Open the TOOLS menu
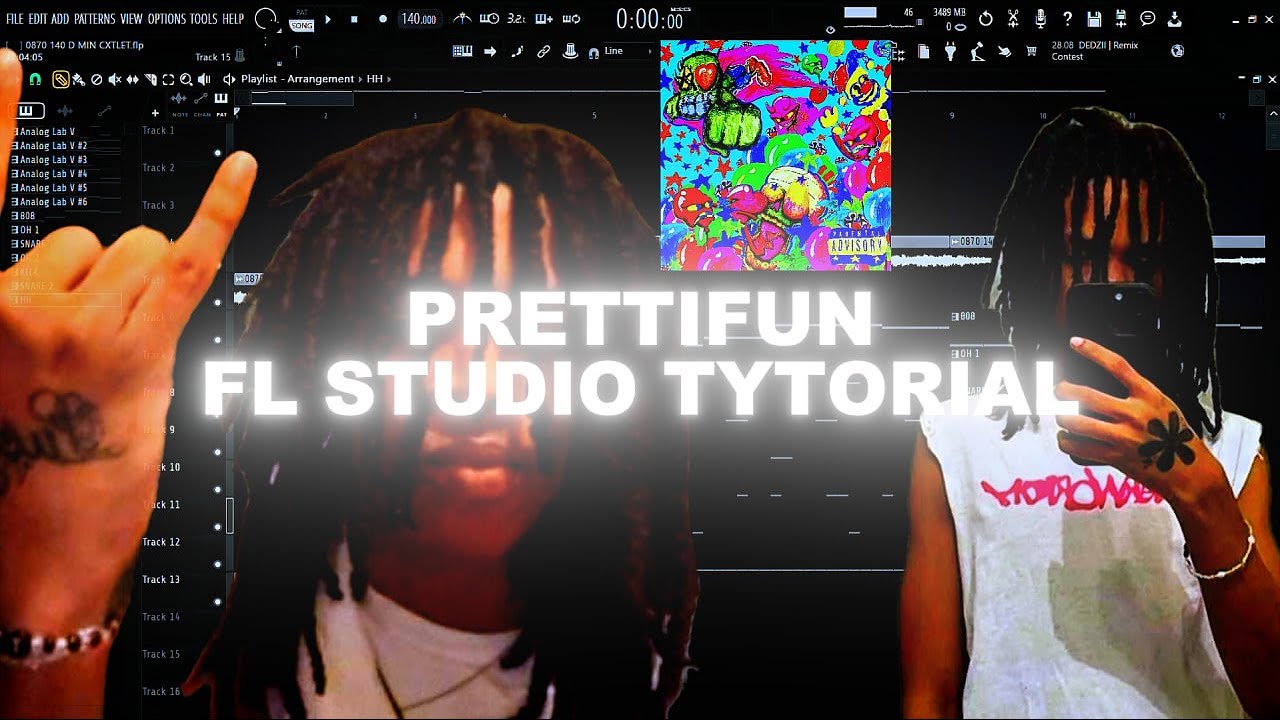Screen dimensions: 1280x720 coord(204,19)
